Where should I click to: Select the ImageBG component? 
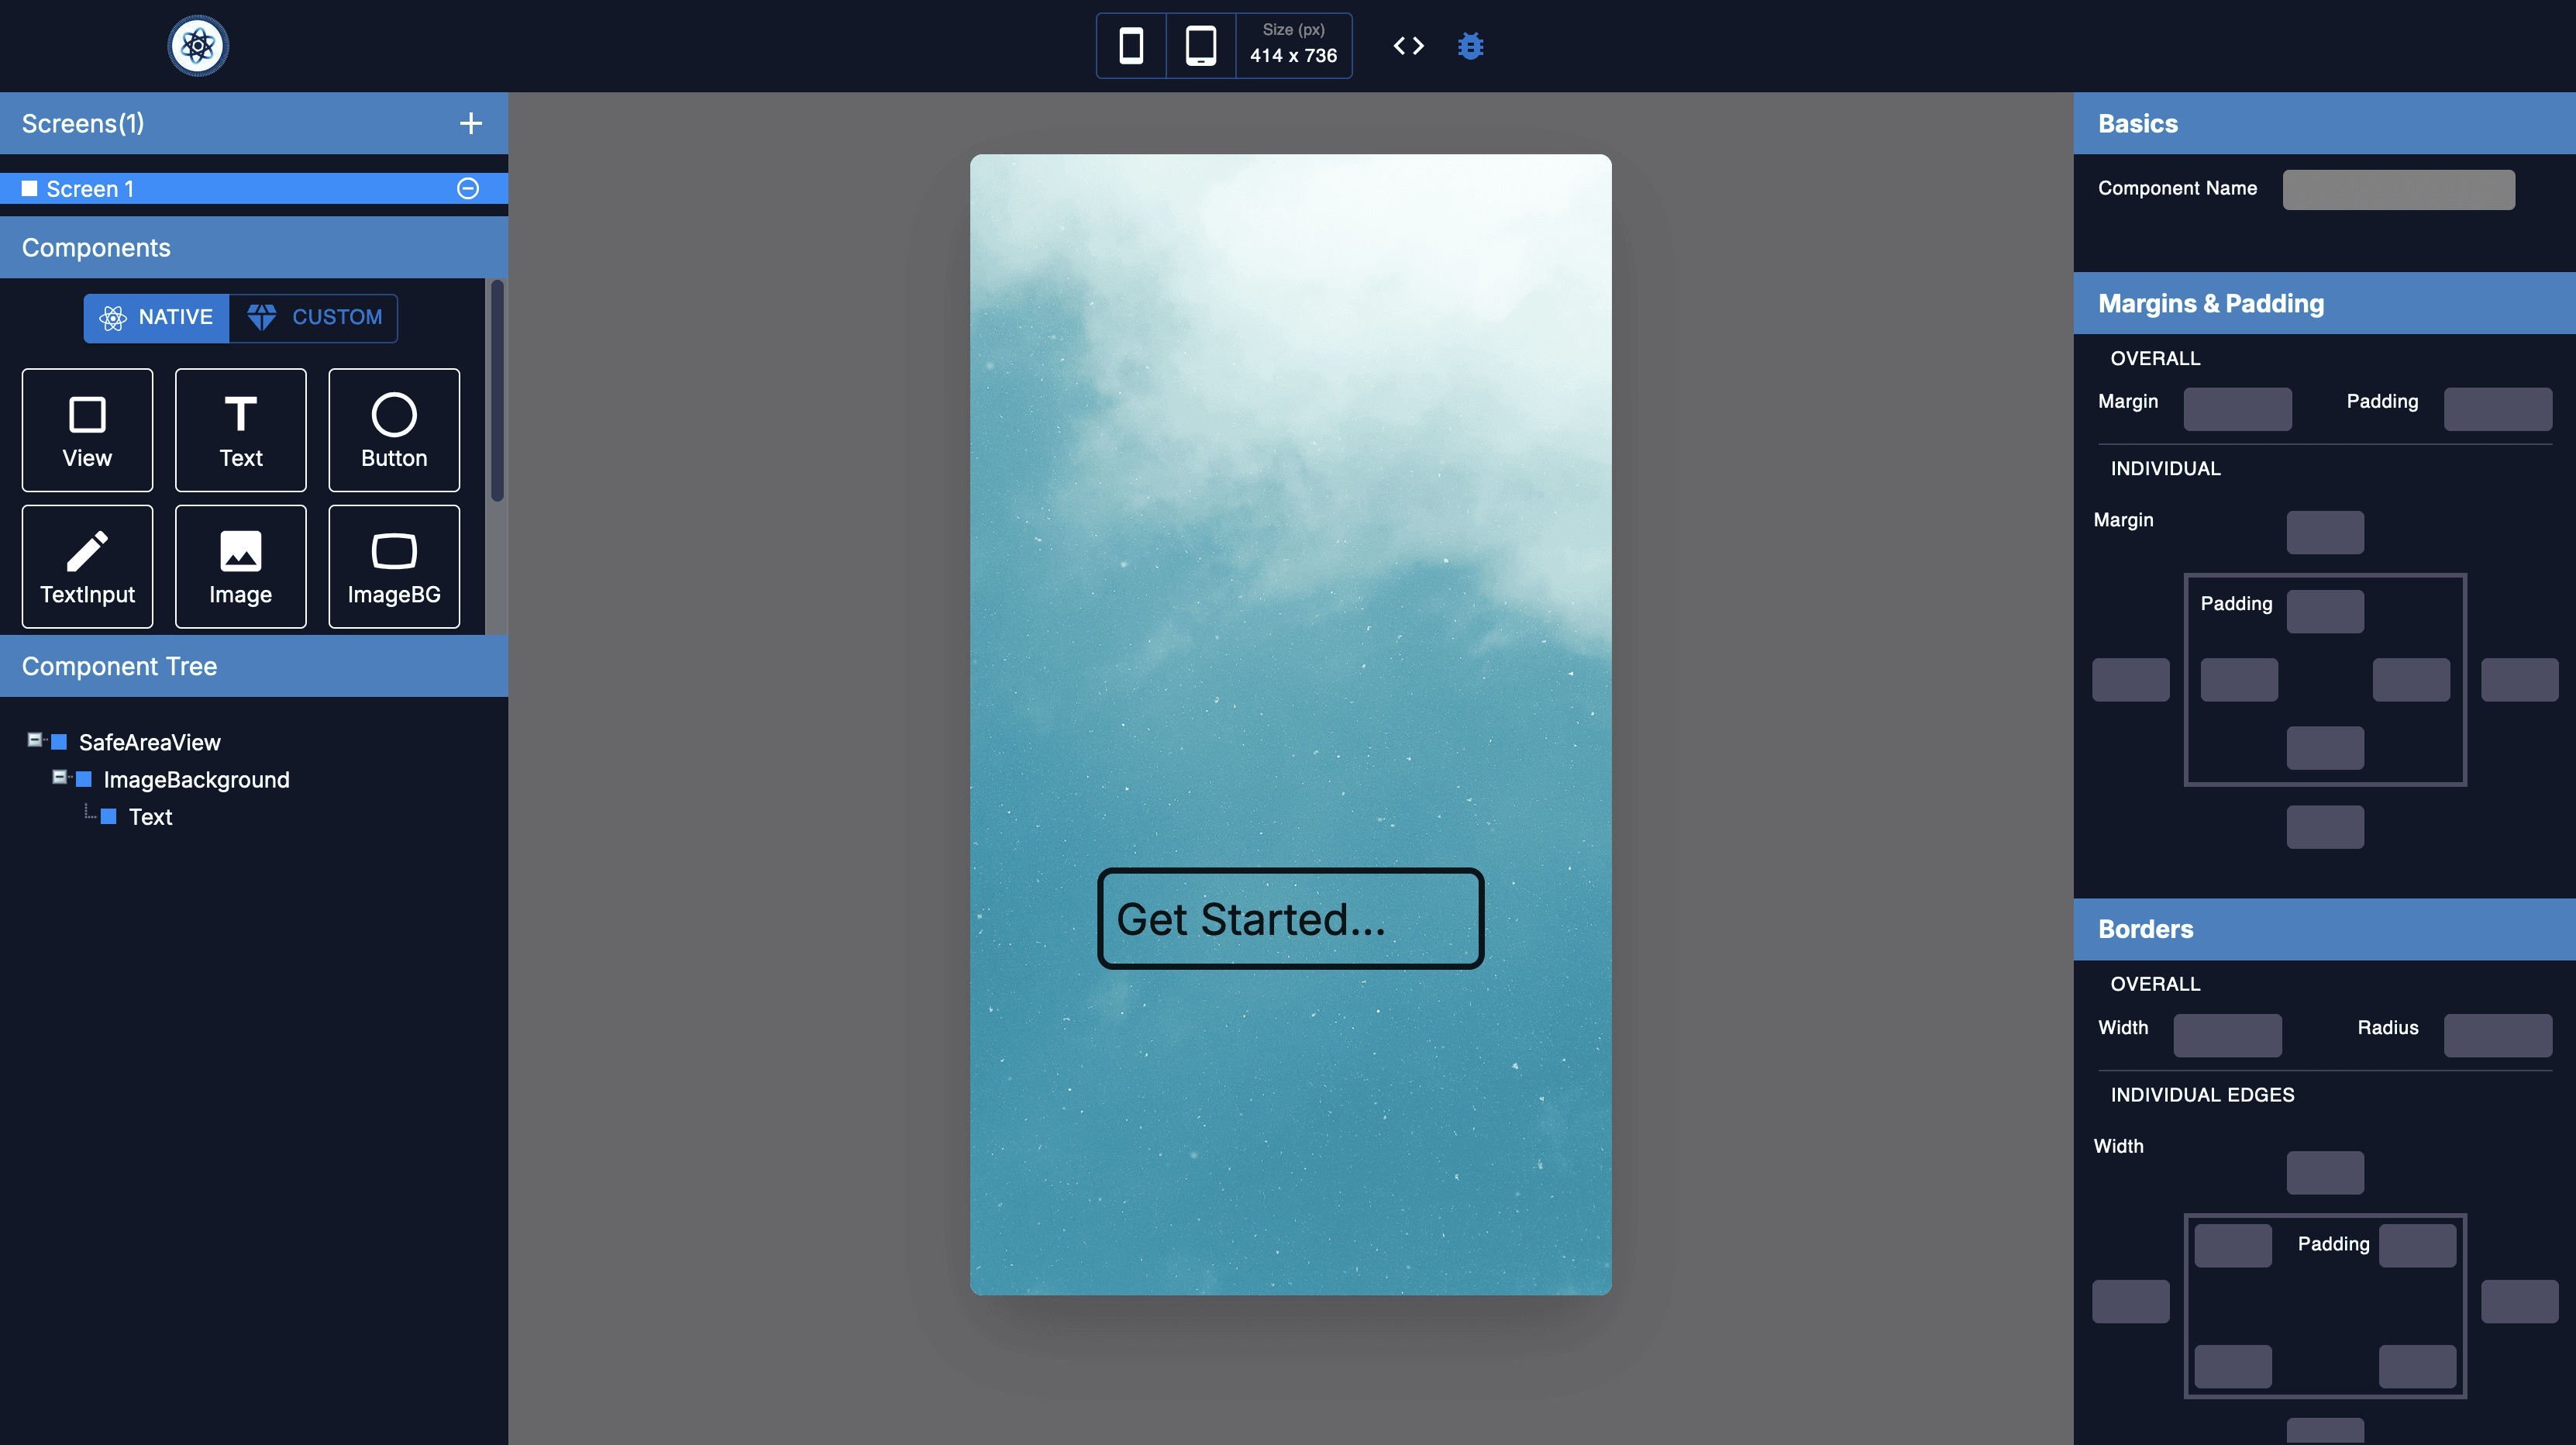click(393, 566)
